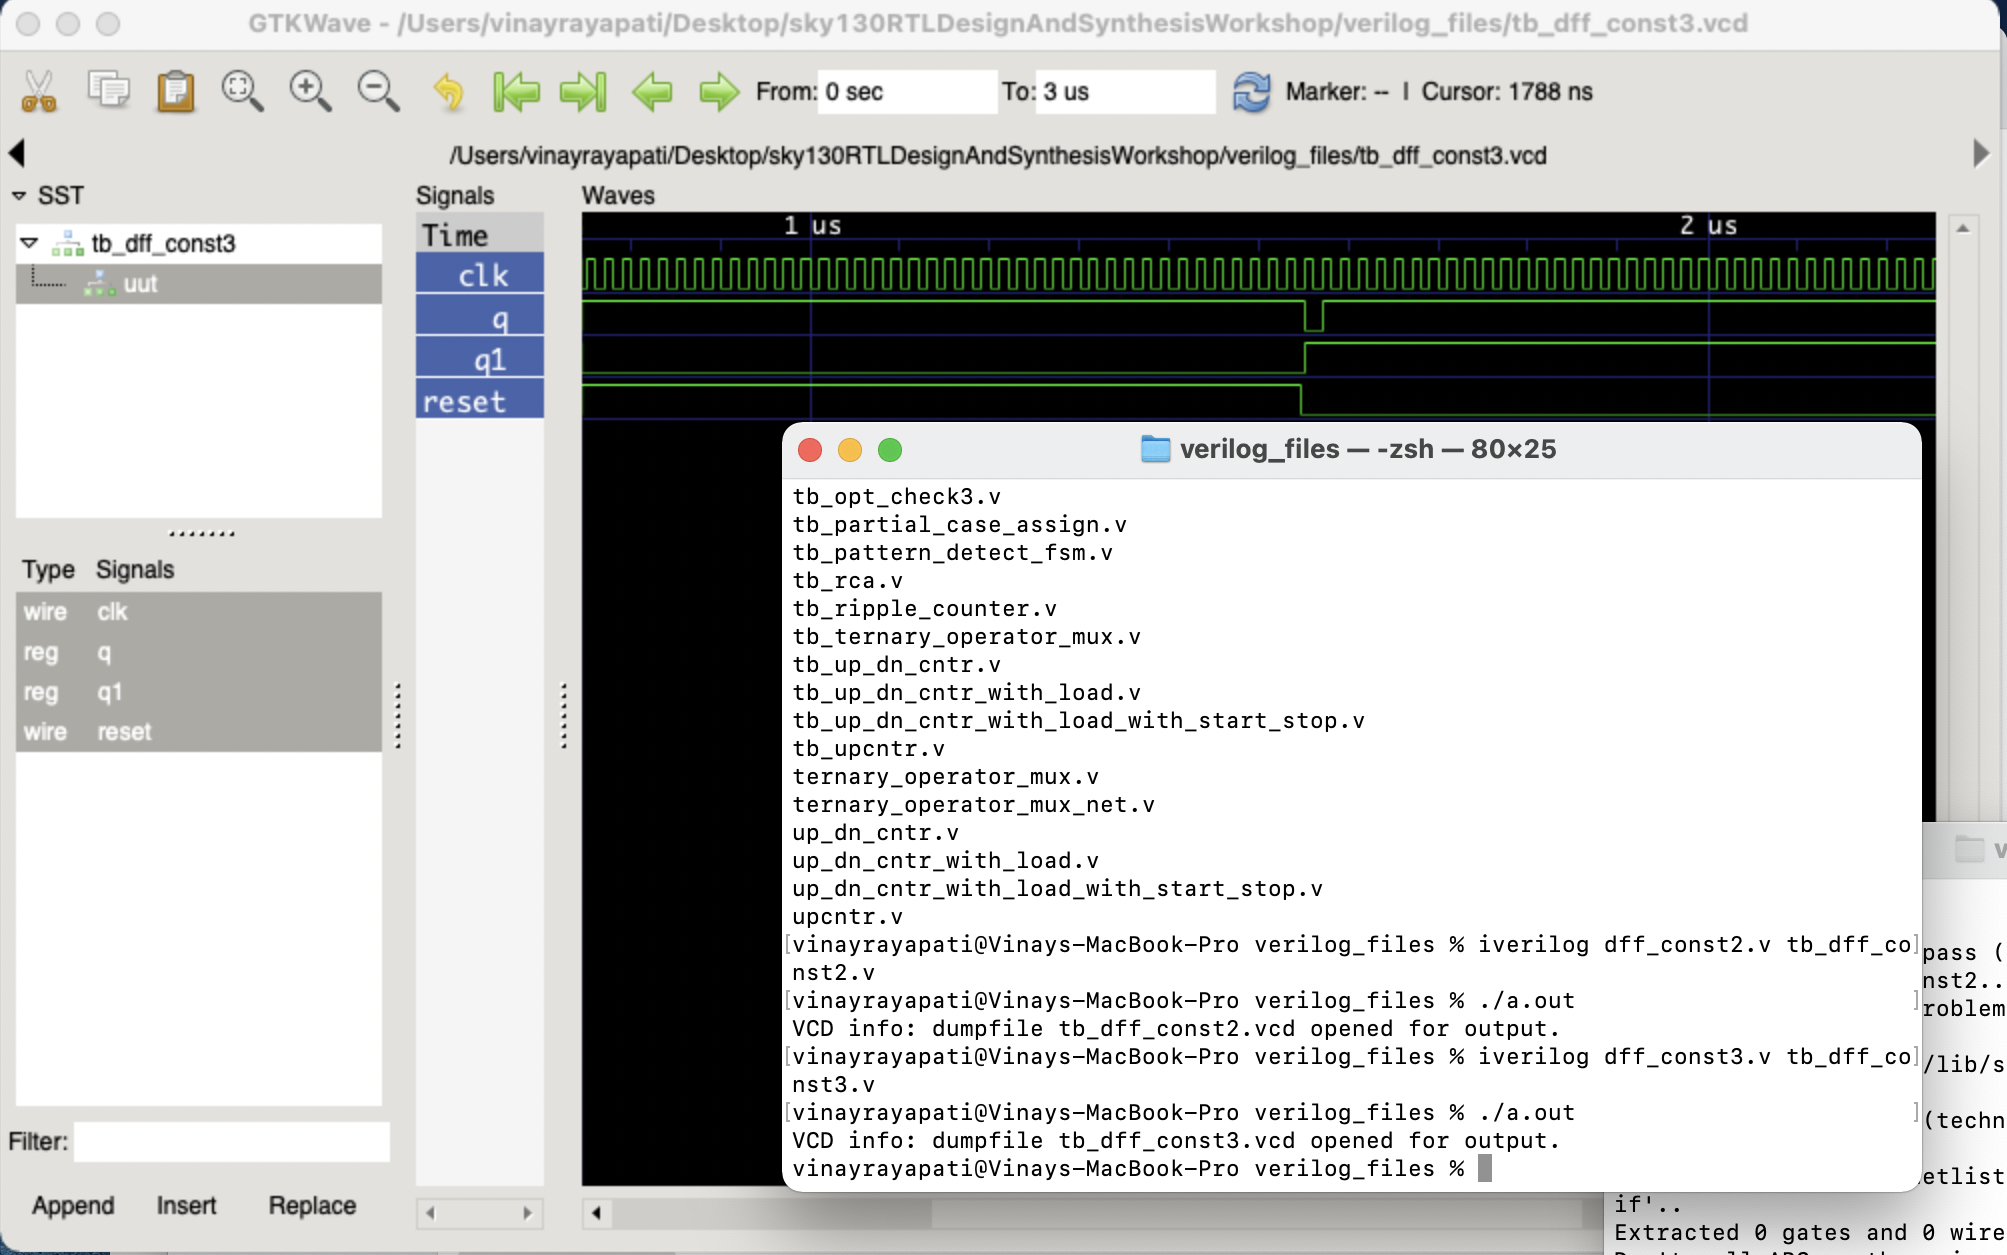Select the uut module in the hierarchy
2007x1255 pixels.
(x=142, y=283)
